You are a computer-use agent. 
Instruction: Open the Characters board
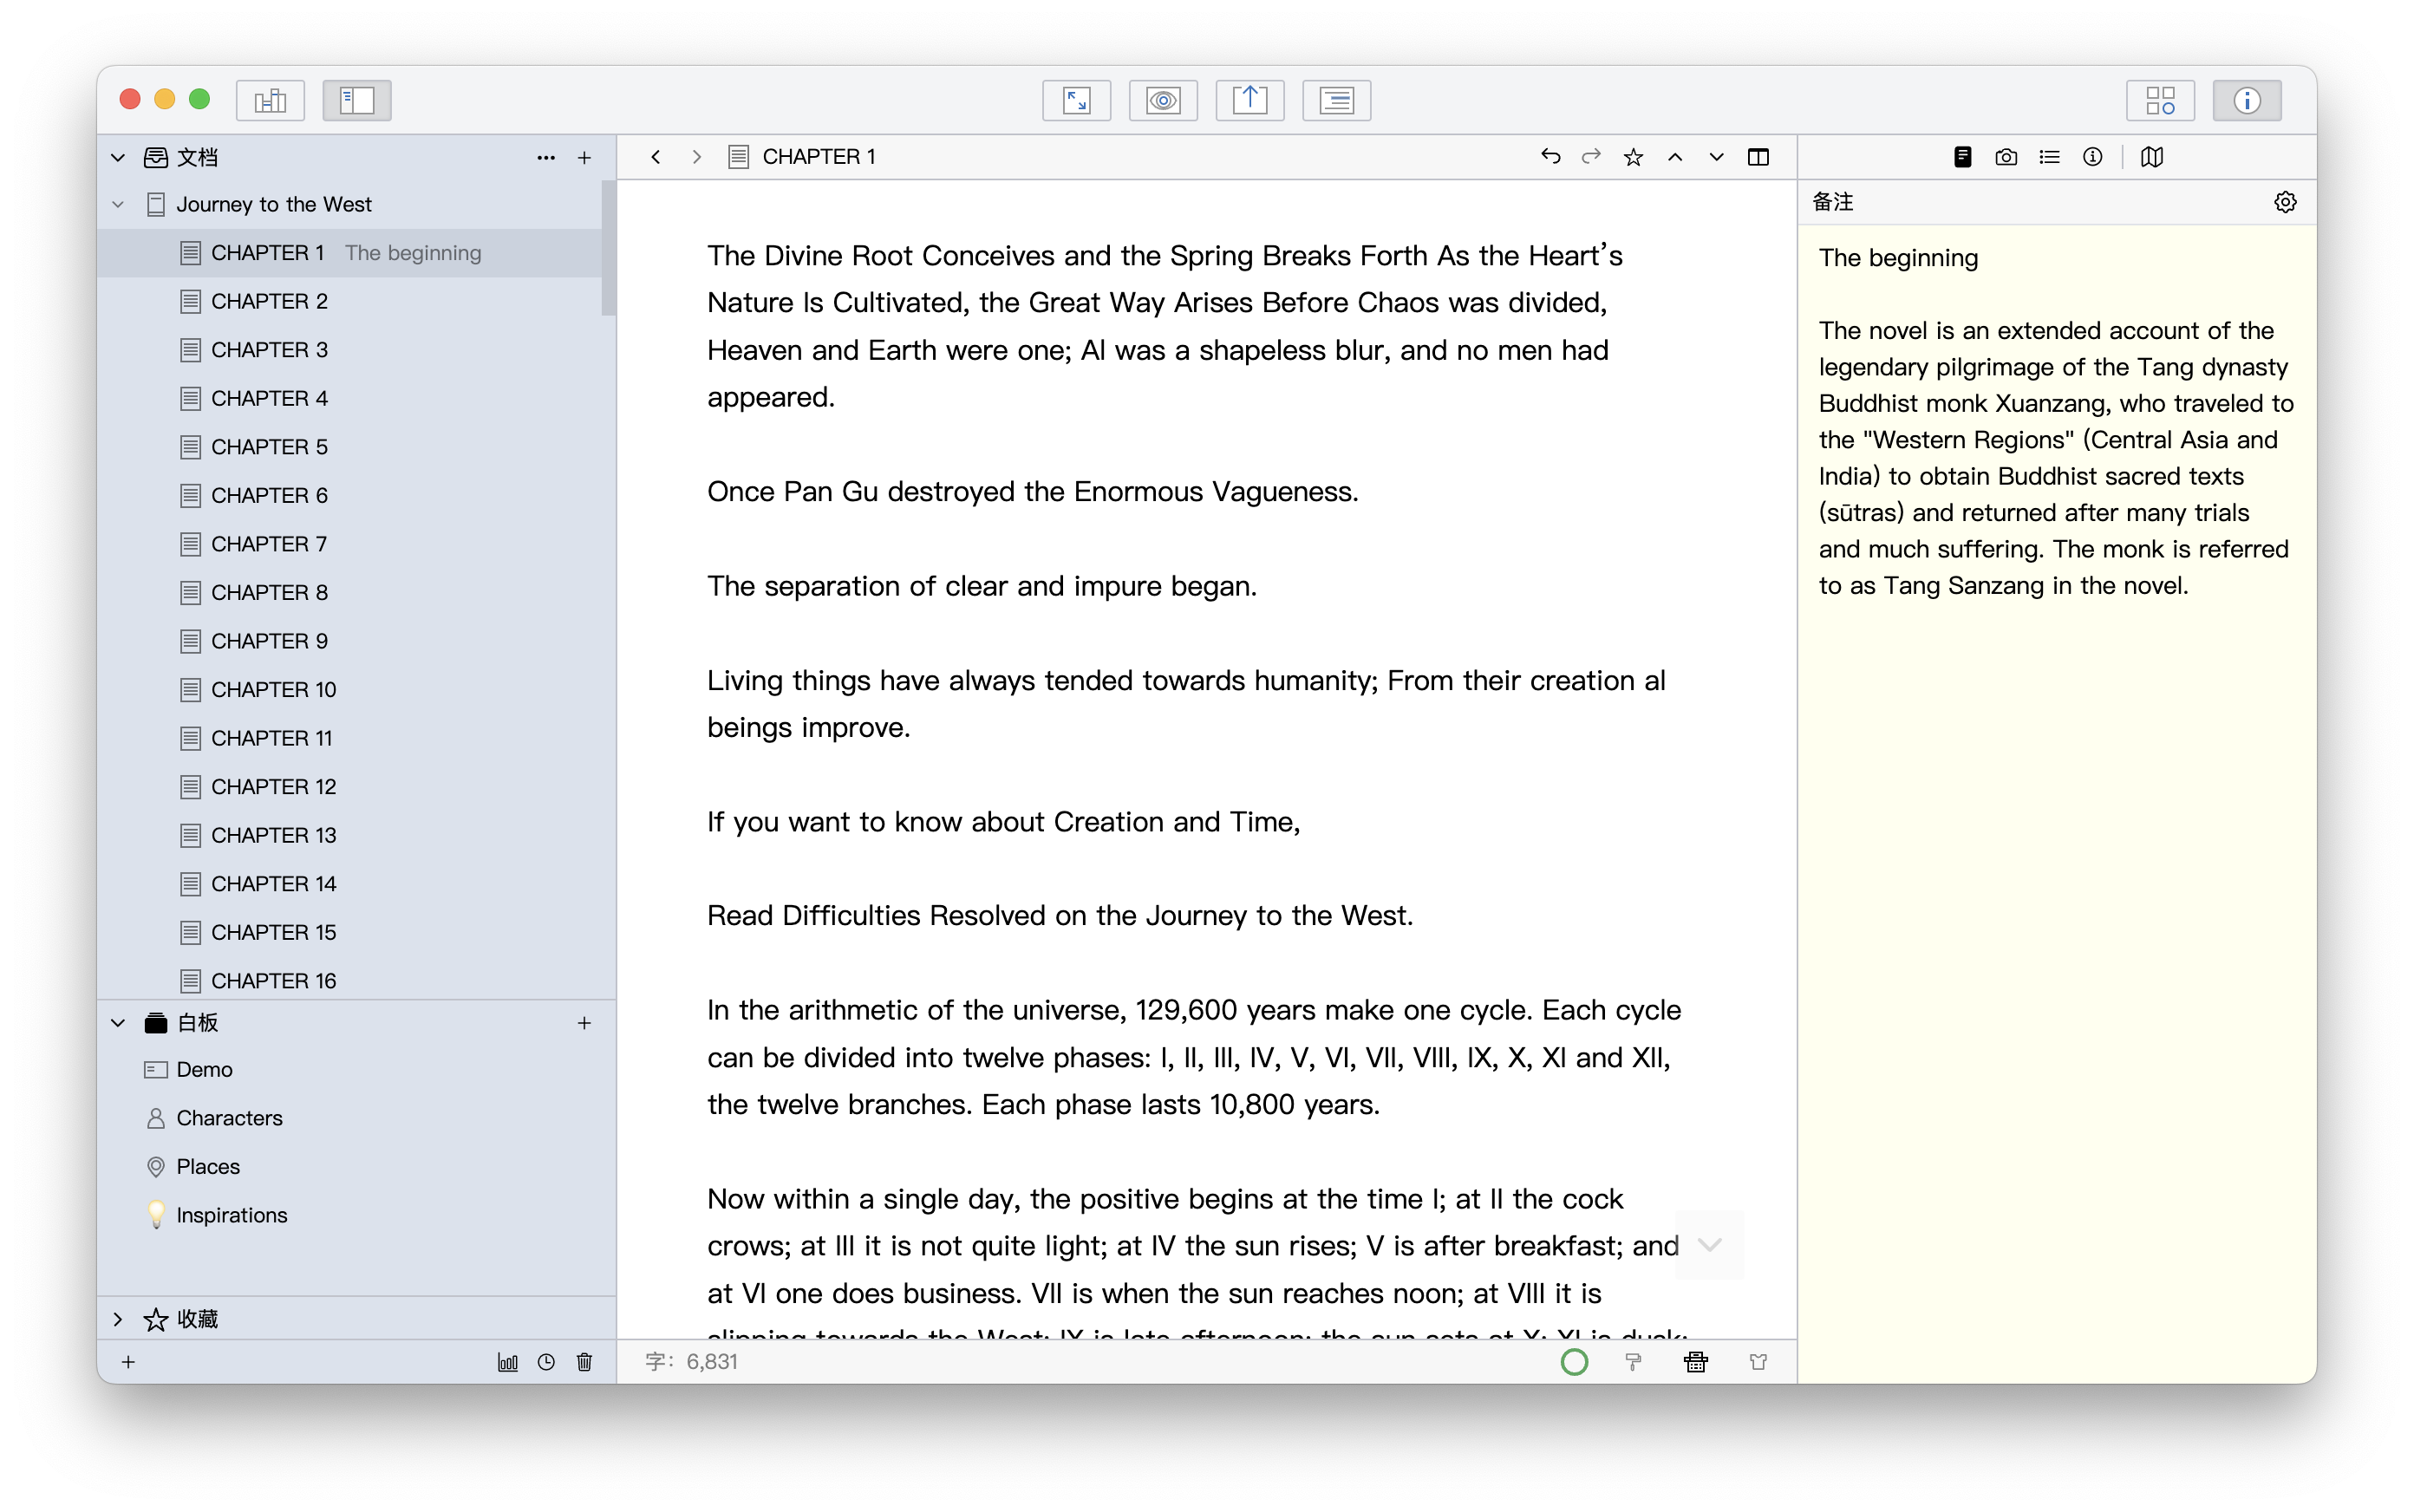coord(356,1118)
